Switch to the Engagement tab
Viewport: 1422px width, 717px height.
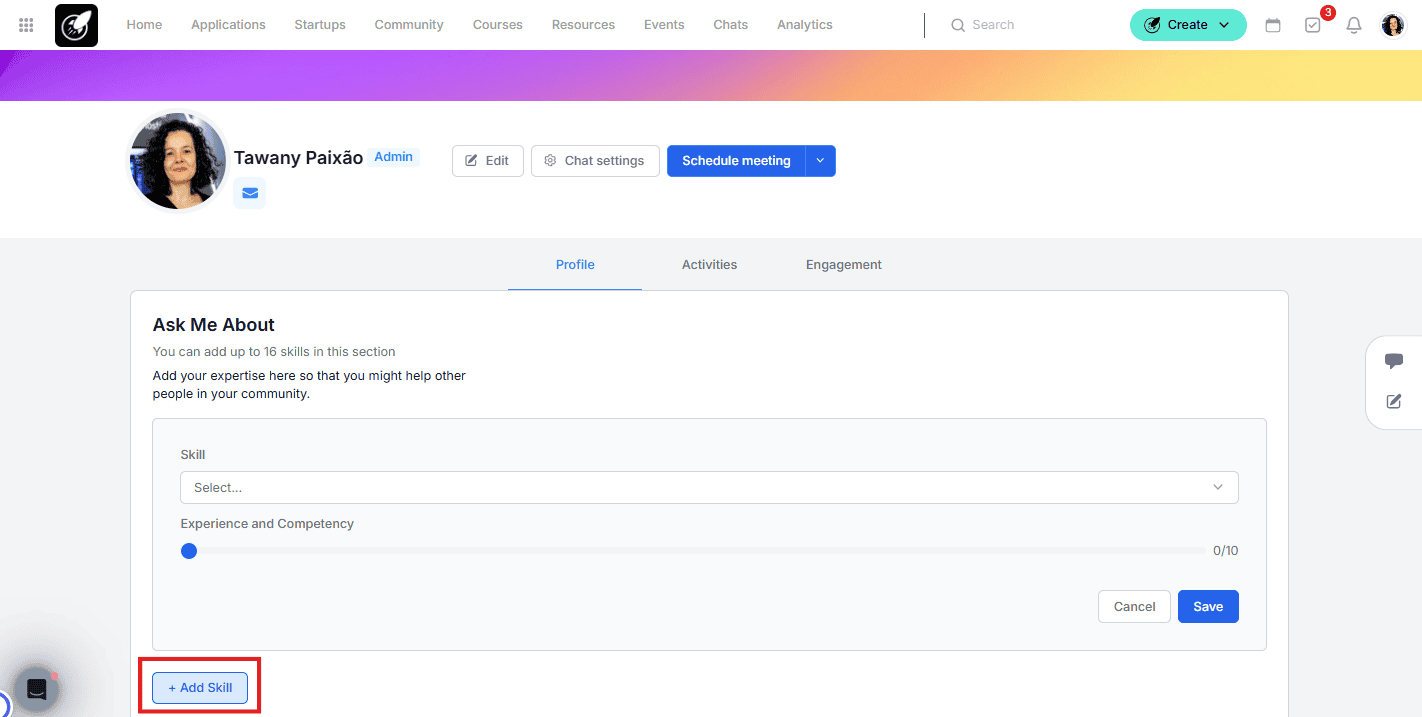pos(844,265)
